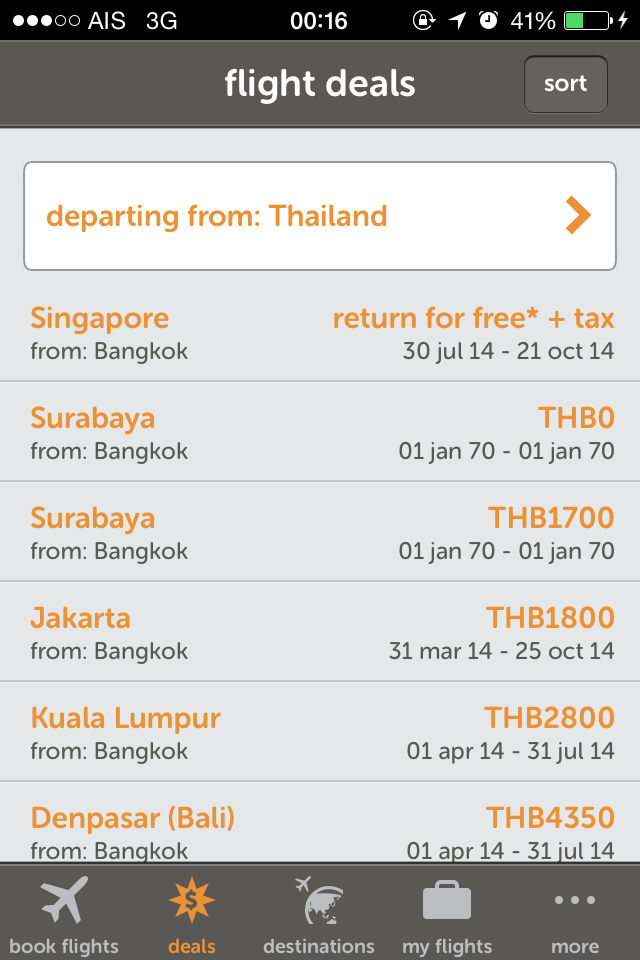
Task: Tap the alarm clock status icon
Action: [x=488, y=20]
